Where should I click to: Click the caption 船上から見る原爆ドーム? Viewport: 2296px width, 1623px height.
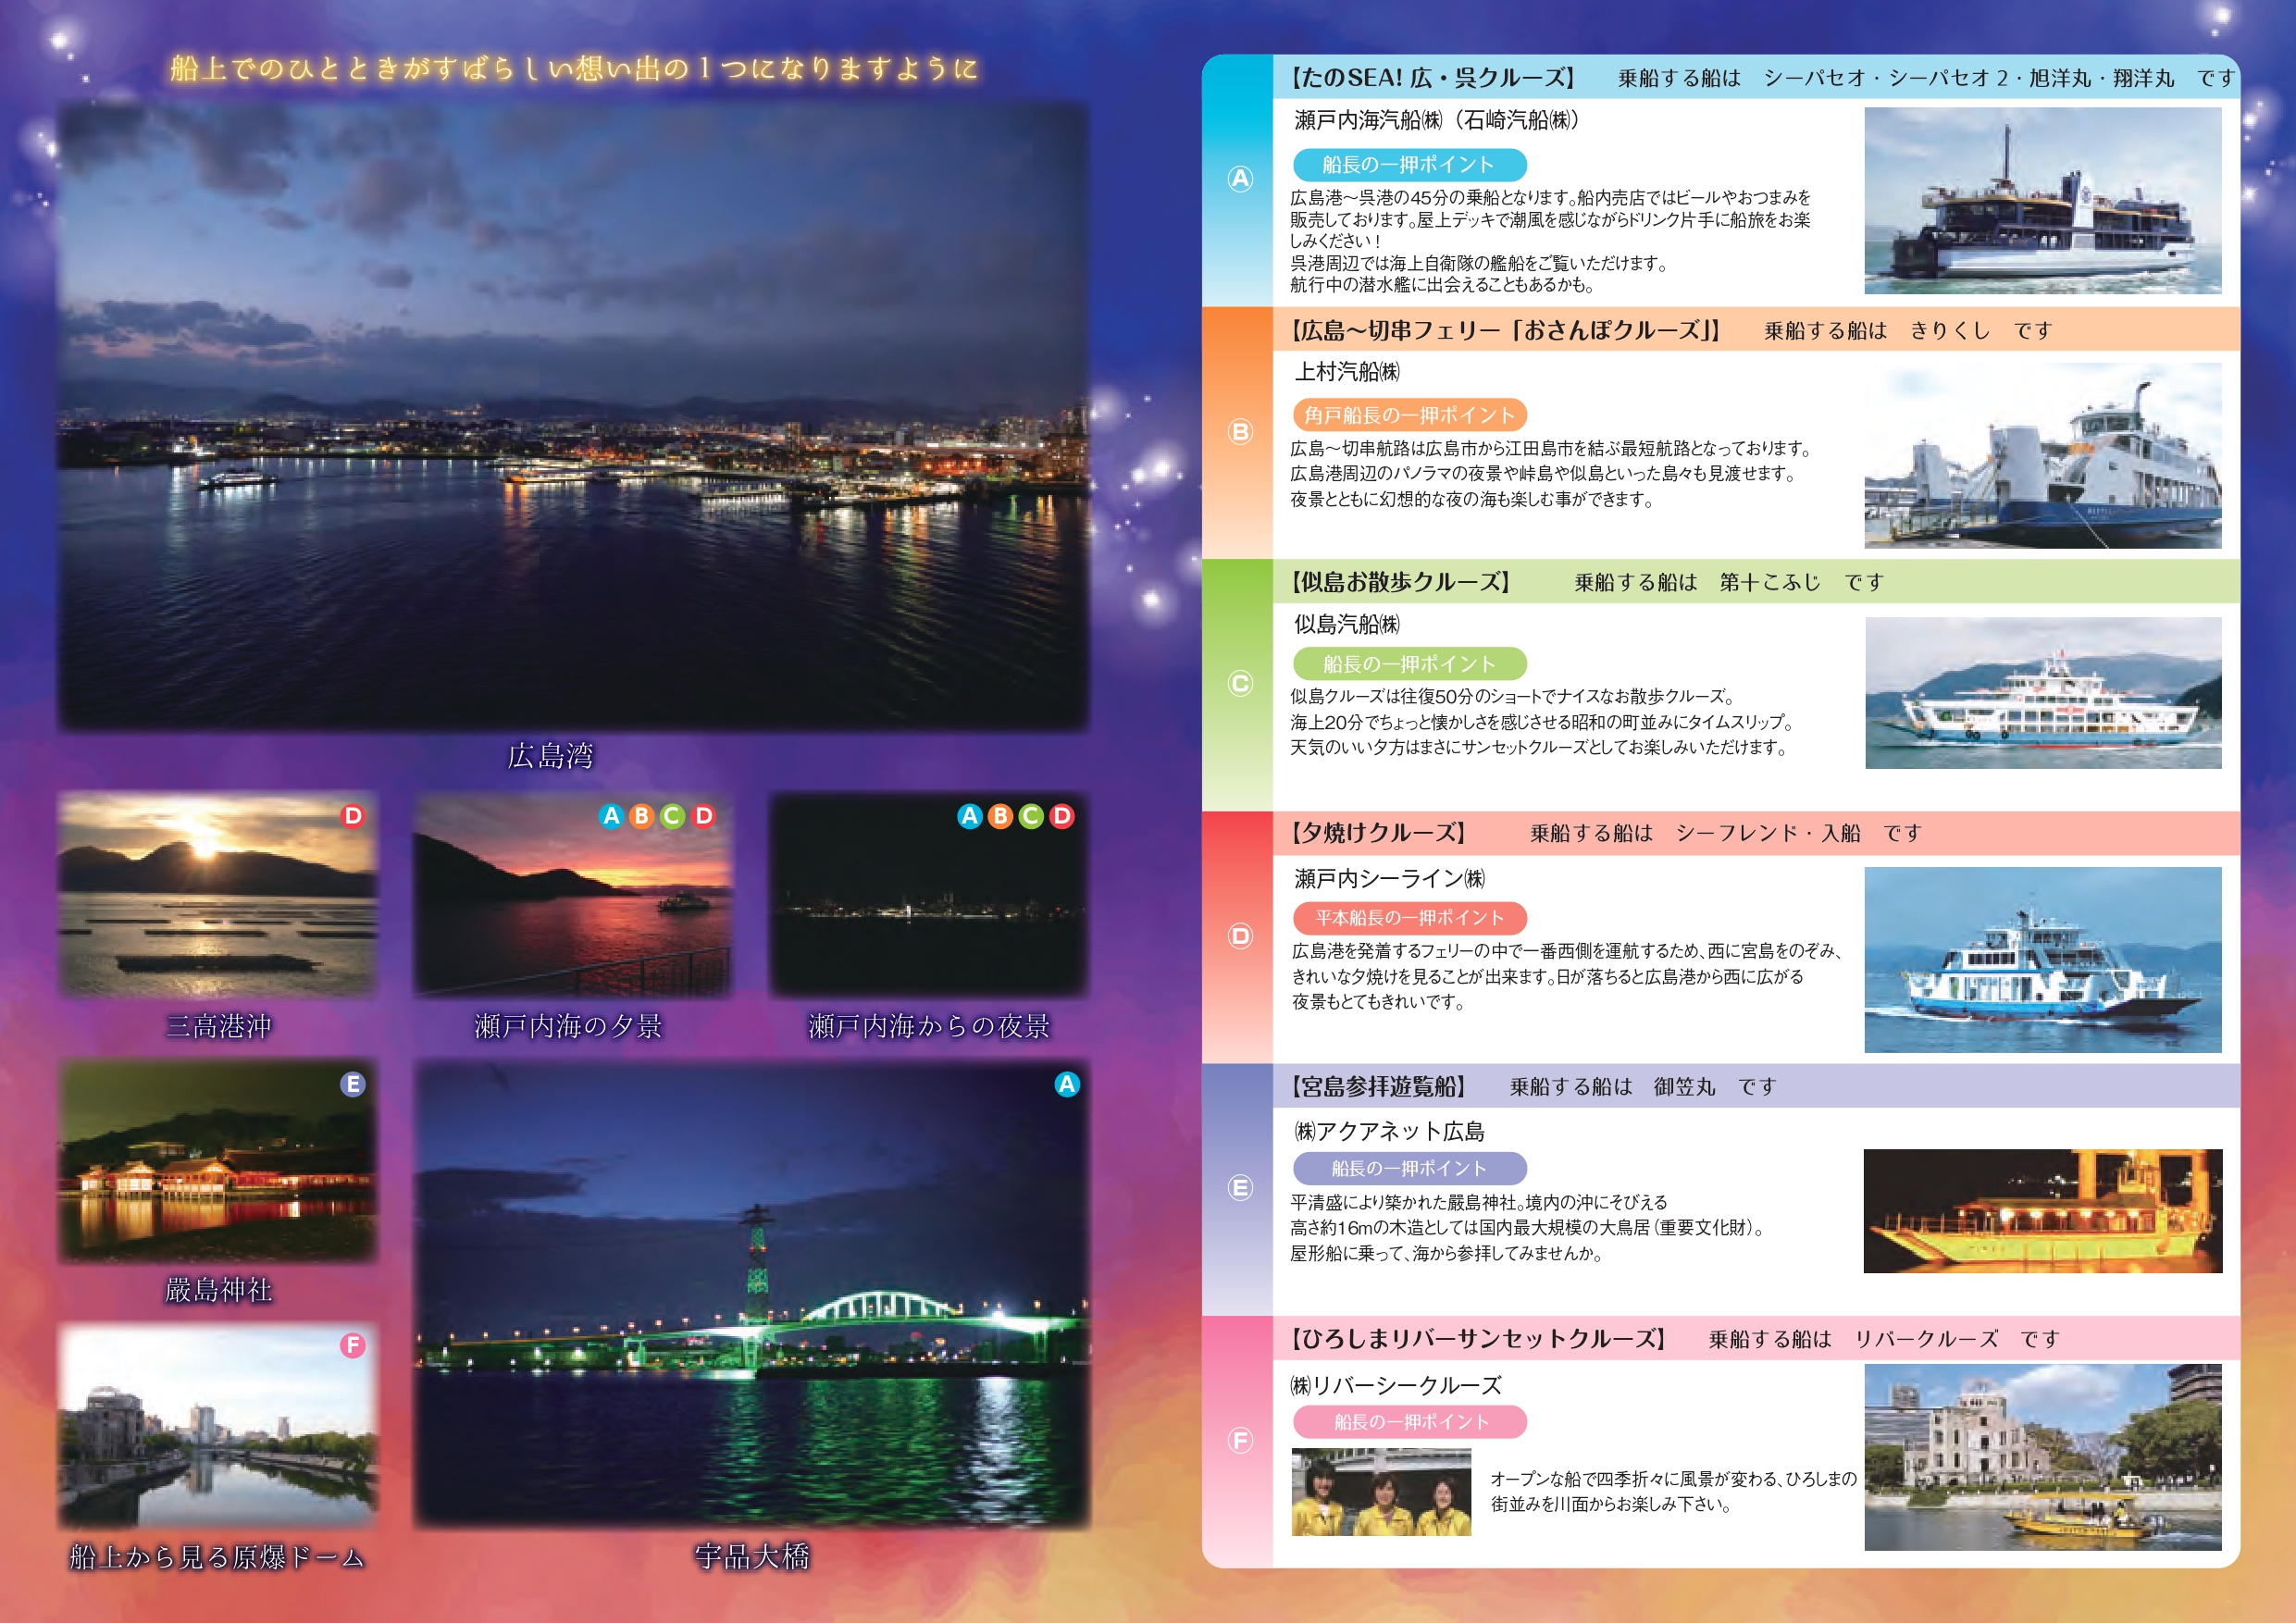[217, 1557]
